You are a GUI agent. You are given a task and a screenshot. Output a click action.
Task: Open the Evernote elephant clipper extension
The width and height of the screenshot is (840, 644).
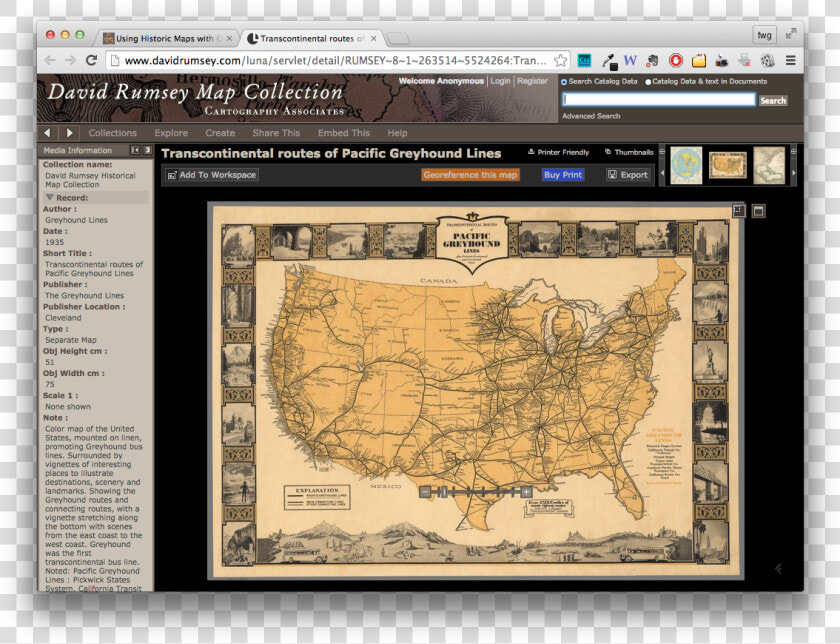pyautogui.click(x=652, y=61)
